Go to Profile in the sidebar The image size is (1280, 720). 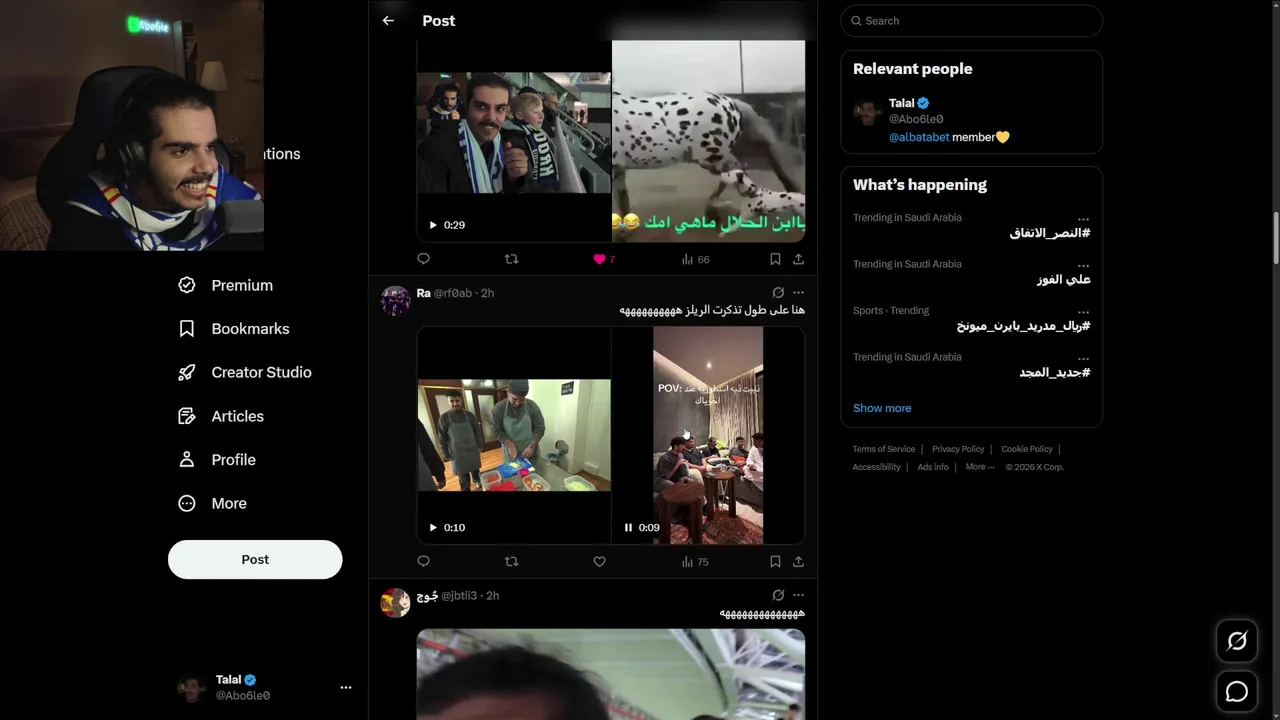click(216, 460)
